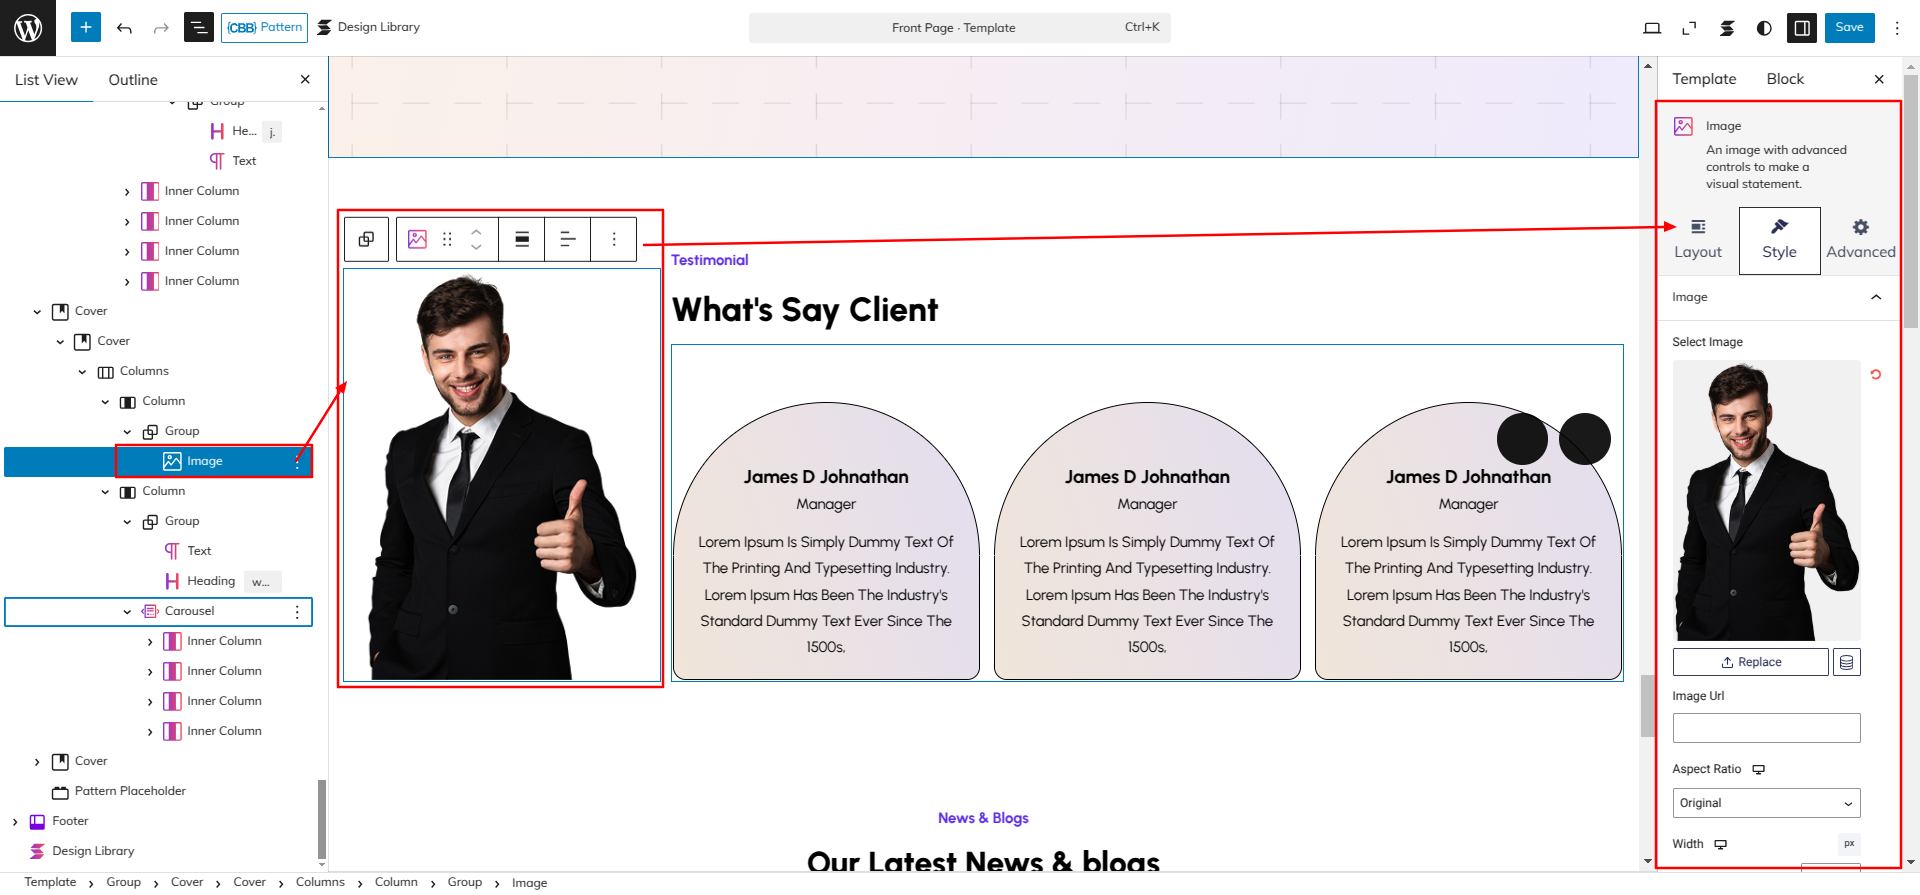The image size is (1920, 895).
Task: Open the block alignment toolbar button
Action: (522, 239)
